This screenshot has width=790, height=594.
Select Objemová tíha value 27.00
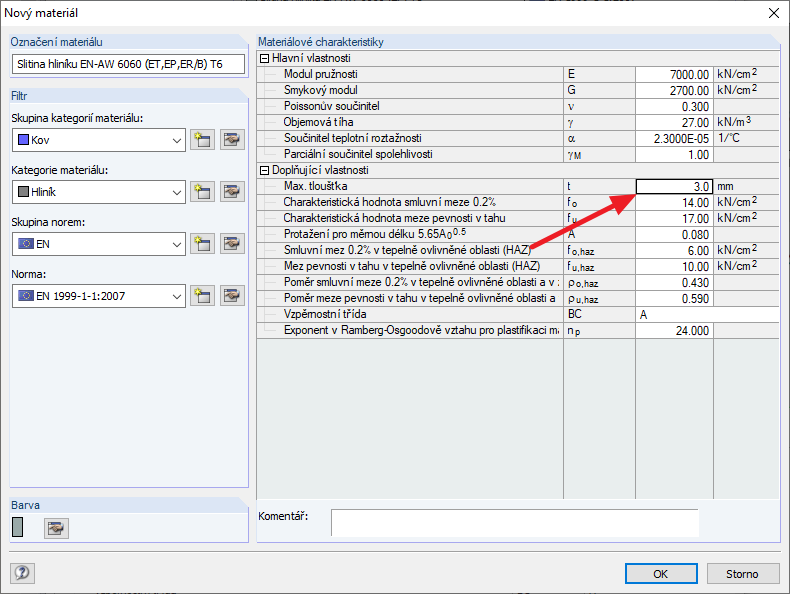[x=674, y=122]
